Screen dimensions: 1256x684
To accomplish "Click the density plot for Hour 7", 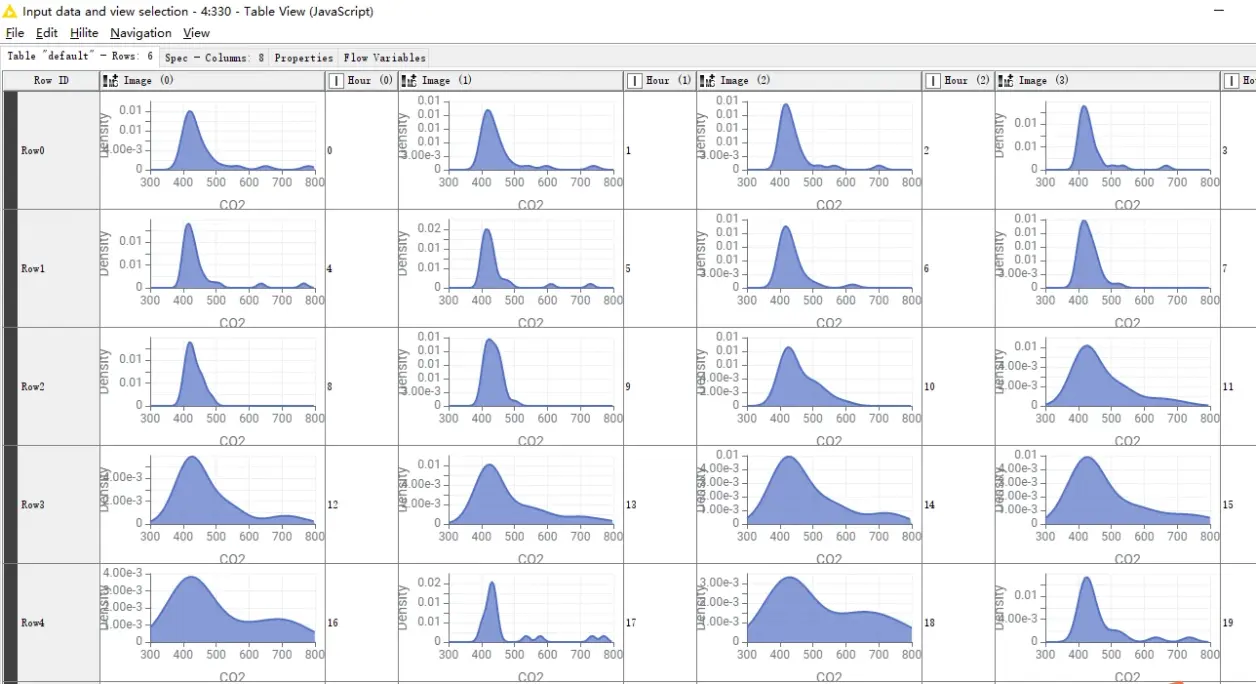I will pos(1107,268).
